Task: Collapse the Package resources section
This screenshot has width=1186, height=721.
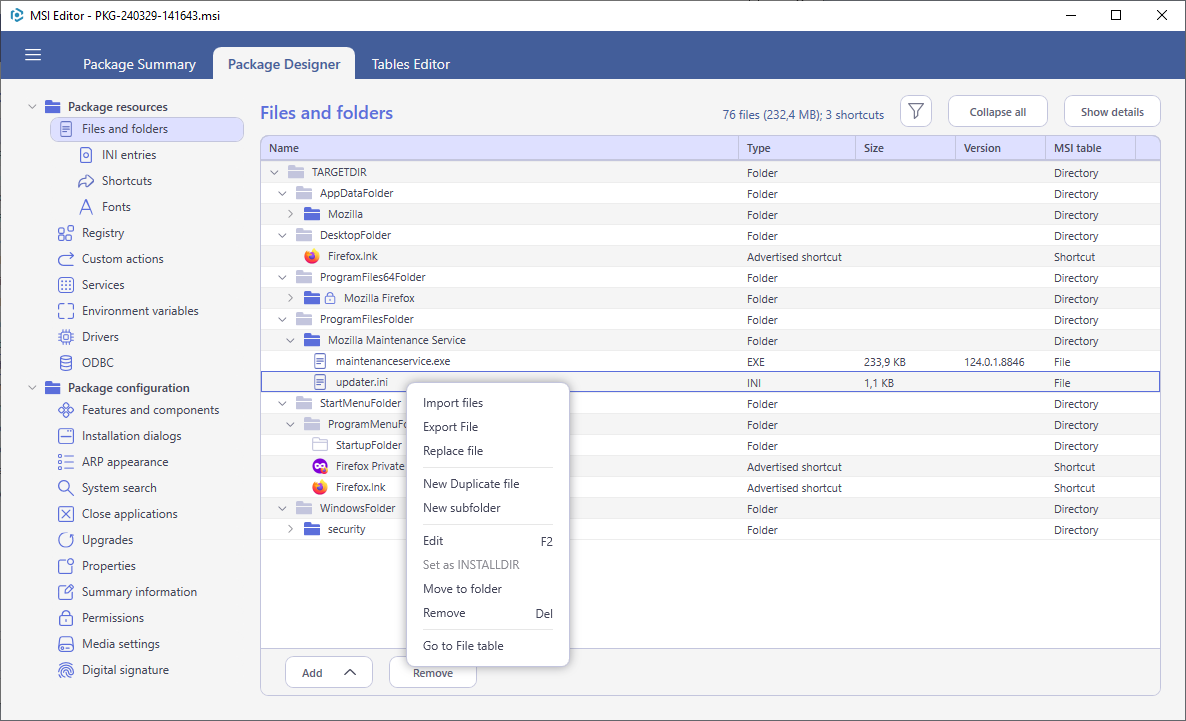Action: point(32,107)
